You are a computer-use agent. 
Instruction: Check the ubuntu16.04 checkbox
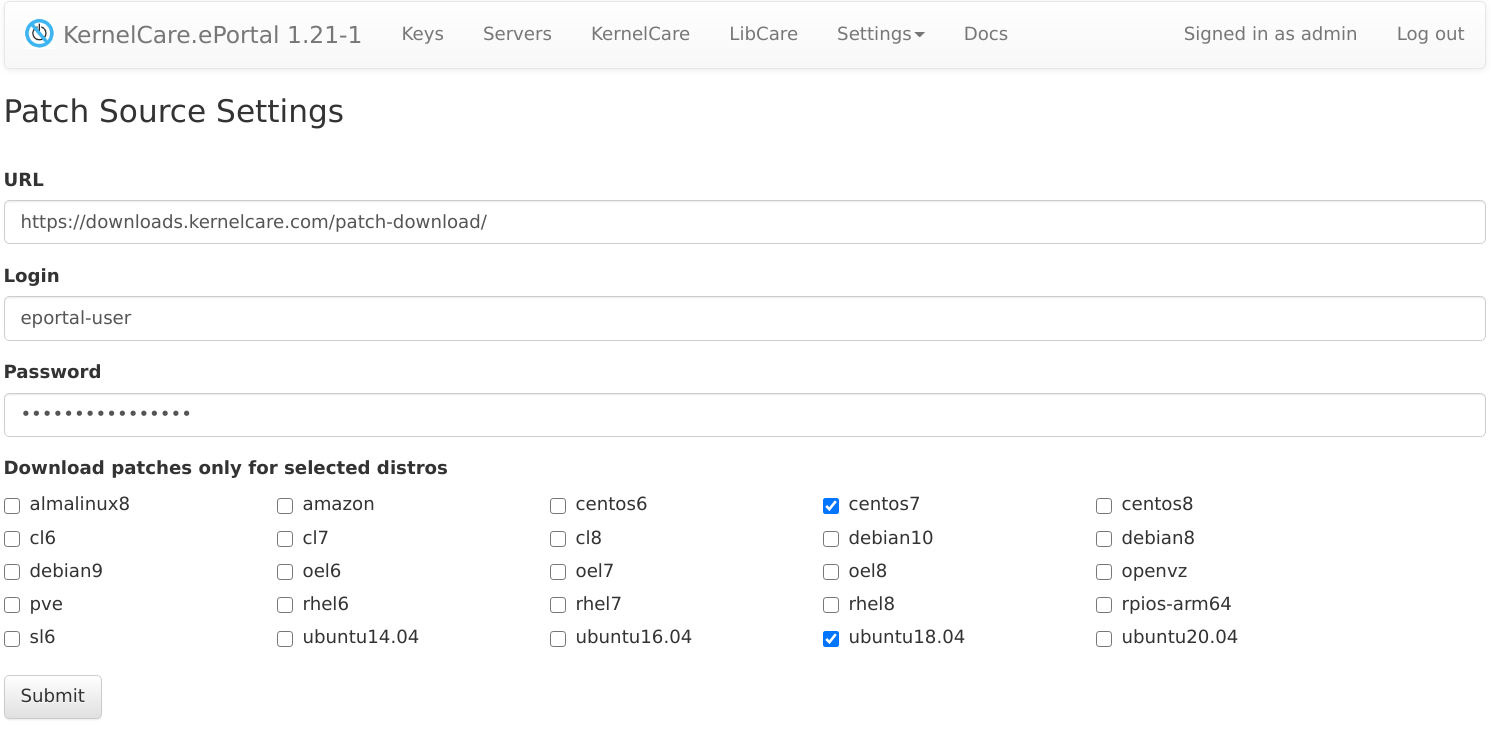[558, 639]
